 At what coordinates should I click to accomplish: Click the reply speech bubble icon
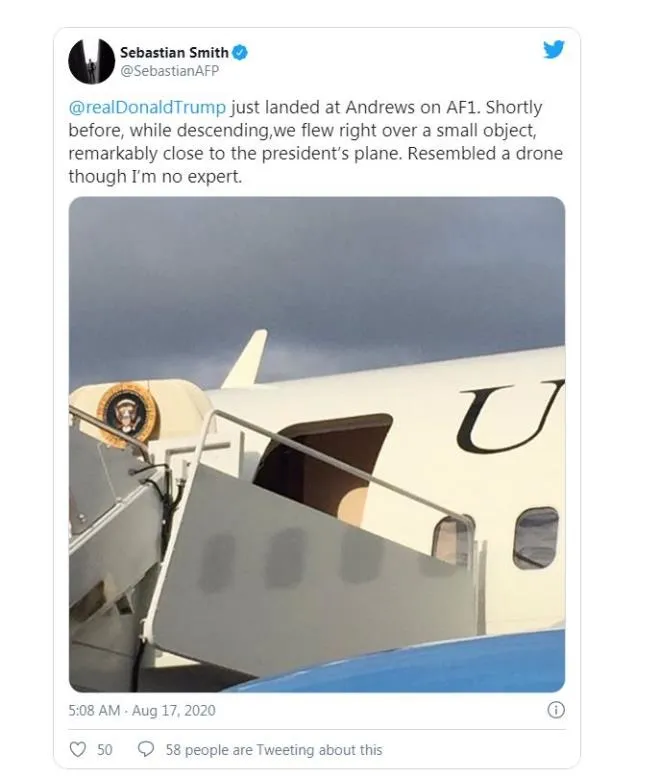tap(145, 749)
